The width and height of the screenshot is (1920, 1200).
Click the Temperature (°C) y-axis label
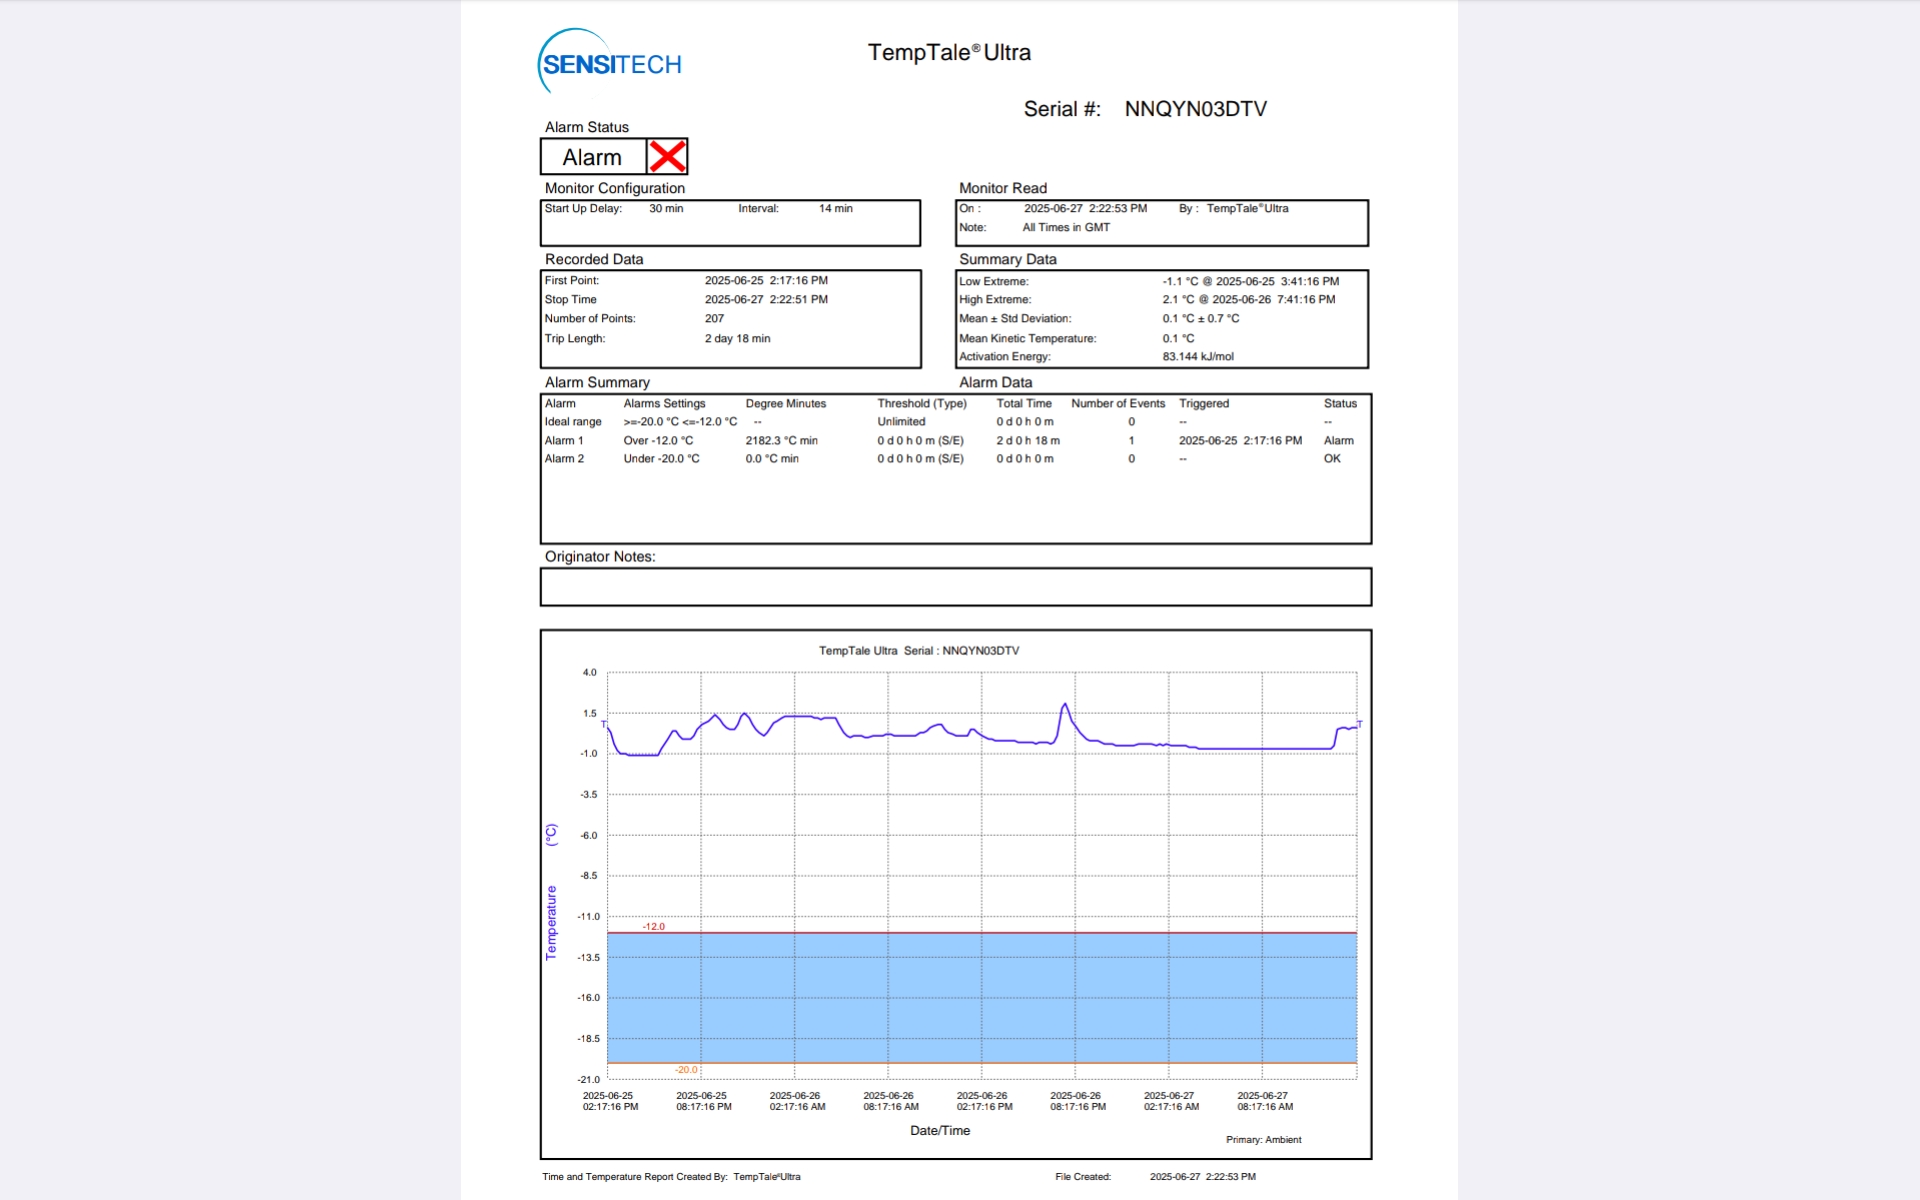coord(551,892)
